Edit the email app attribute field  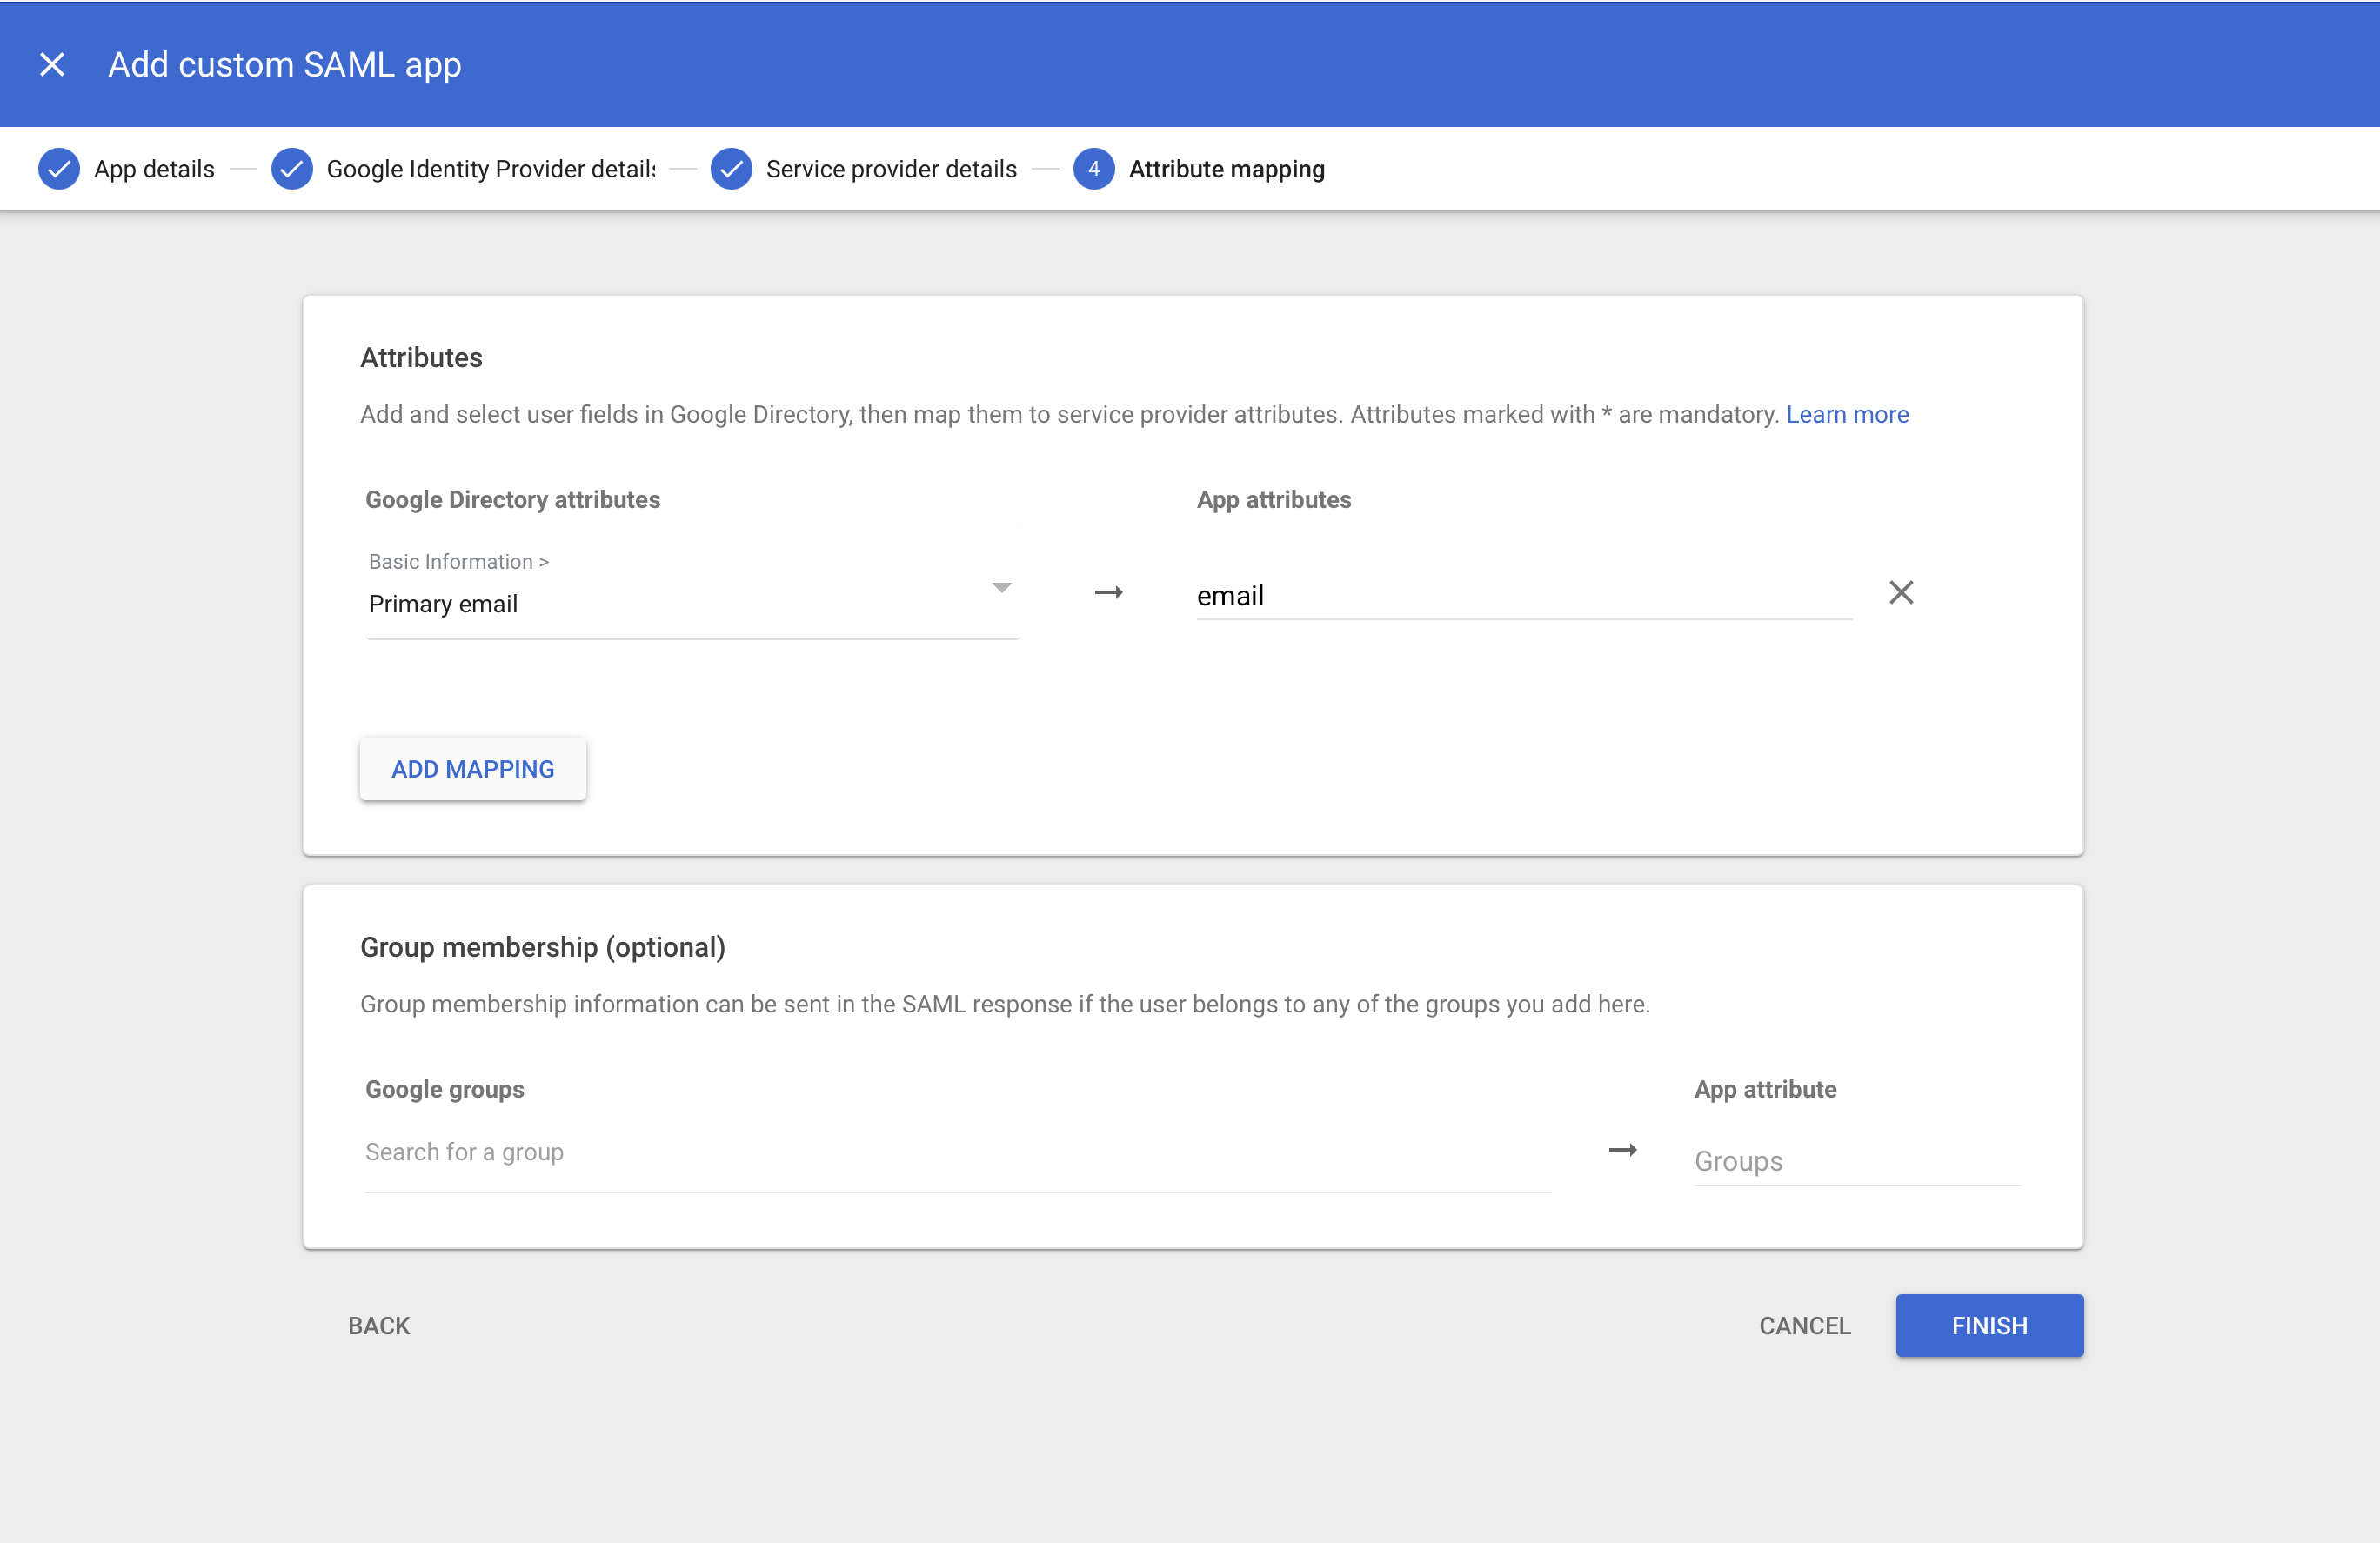tap(1524, 596)
